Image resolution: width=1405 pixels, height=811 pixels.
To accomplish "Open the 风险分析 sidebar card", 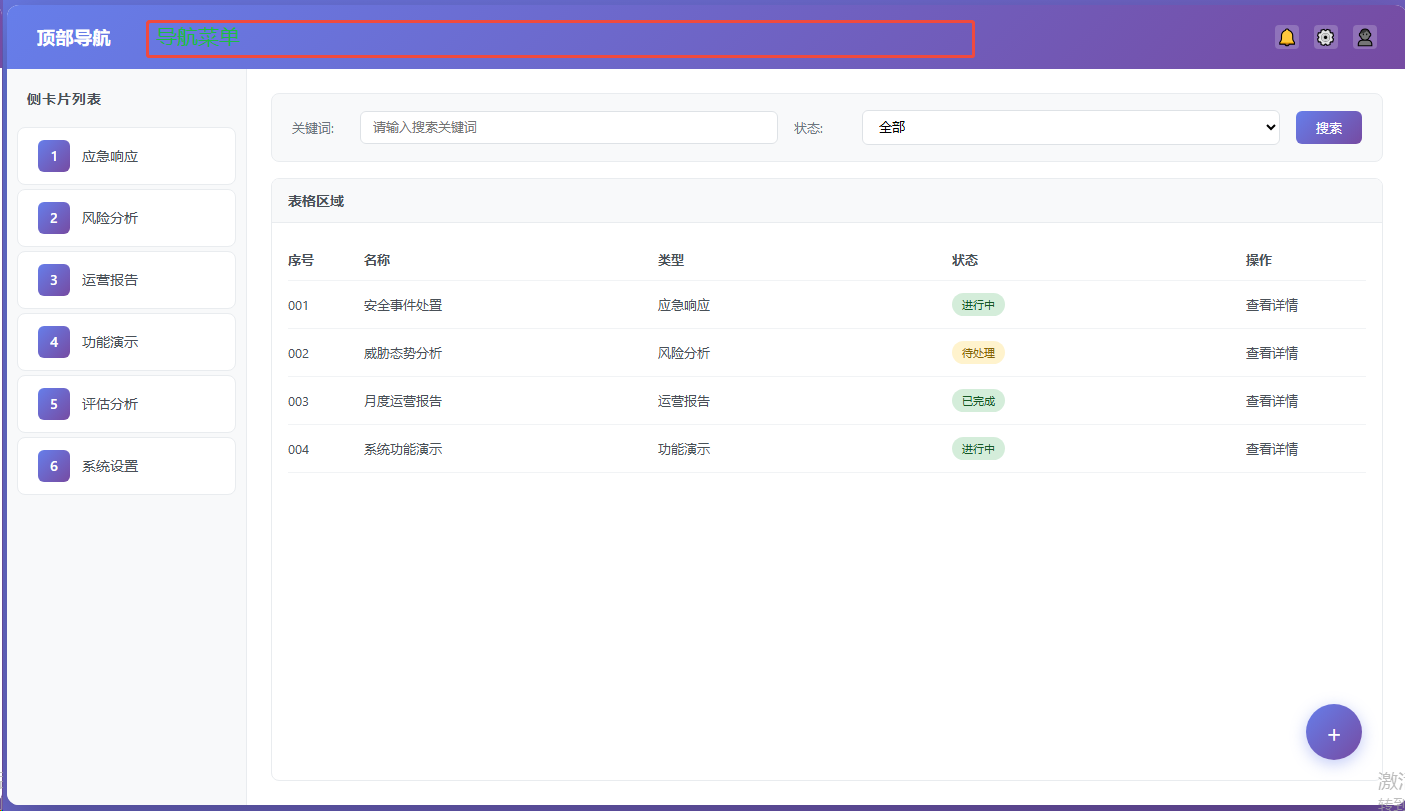I will 127,218.
